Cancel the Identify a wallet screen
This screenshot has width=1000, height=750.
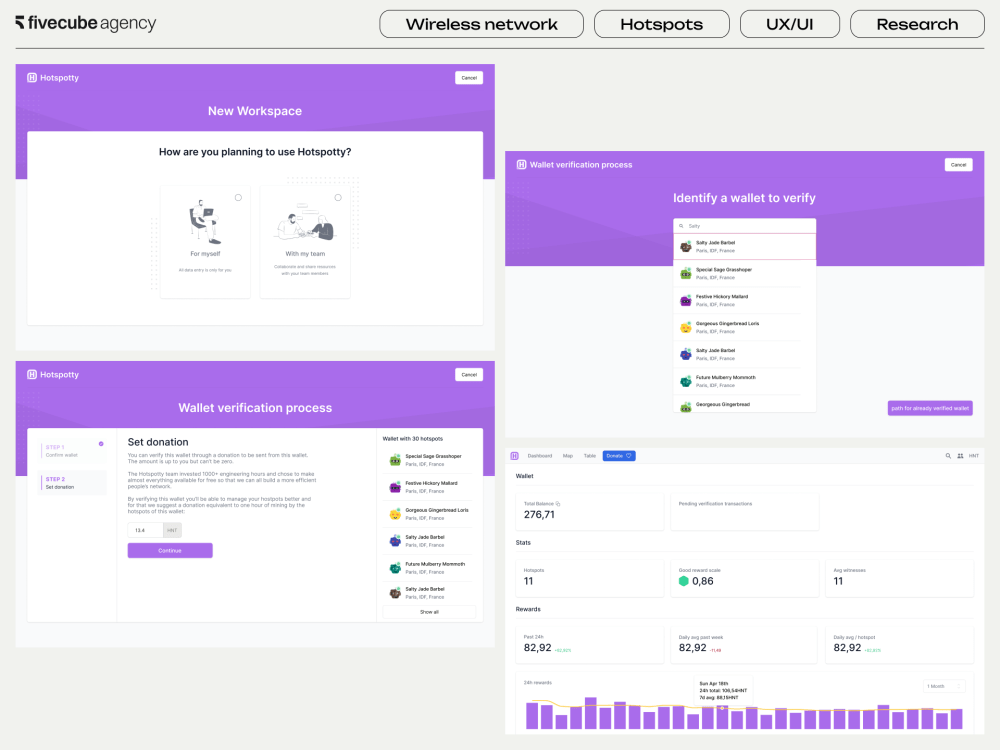(x=959, y=165)
